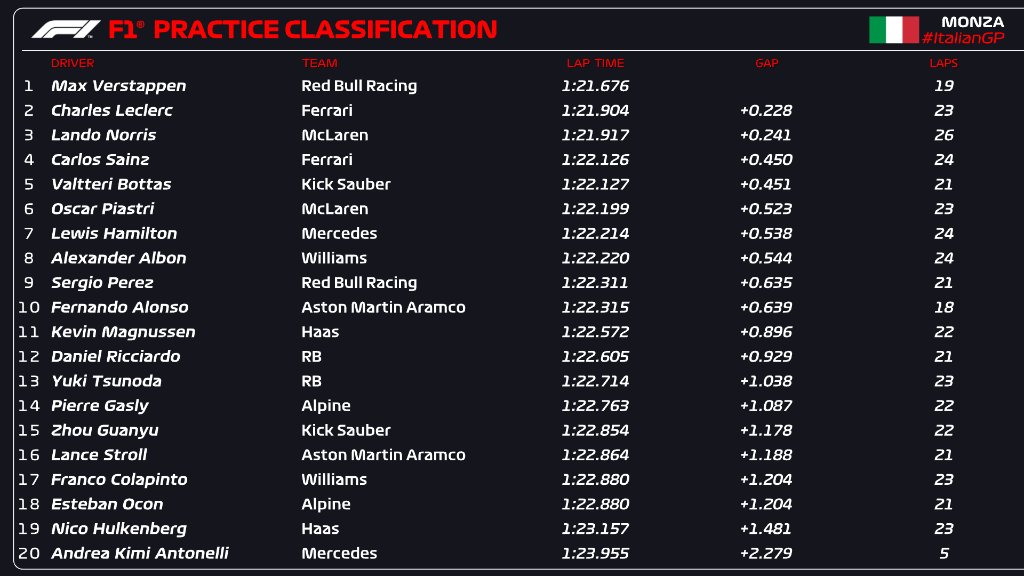This screenshot has height=576, width=1024.
Task: Select Andrea Kimi Antonelli's entry
Action: tap(139, 554)
